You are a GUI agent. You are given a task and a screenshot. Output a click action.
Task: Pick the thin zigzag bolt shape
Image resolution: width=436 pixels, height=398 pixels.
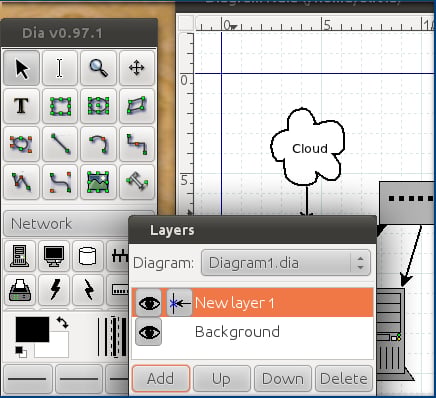coord(88,289)
